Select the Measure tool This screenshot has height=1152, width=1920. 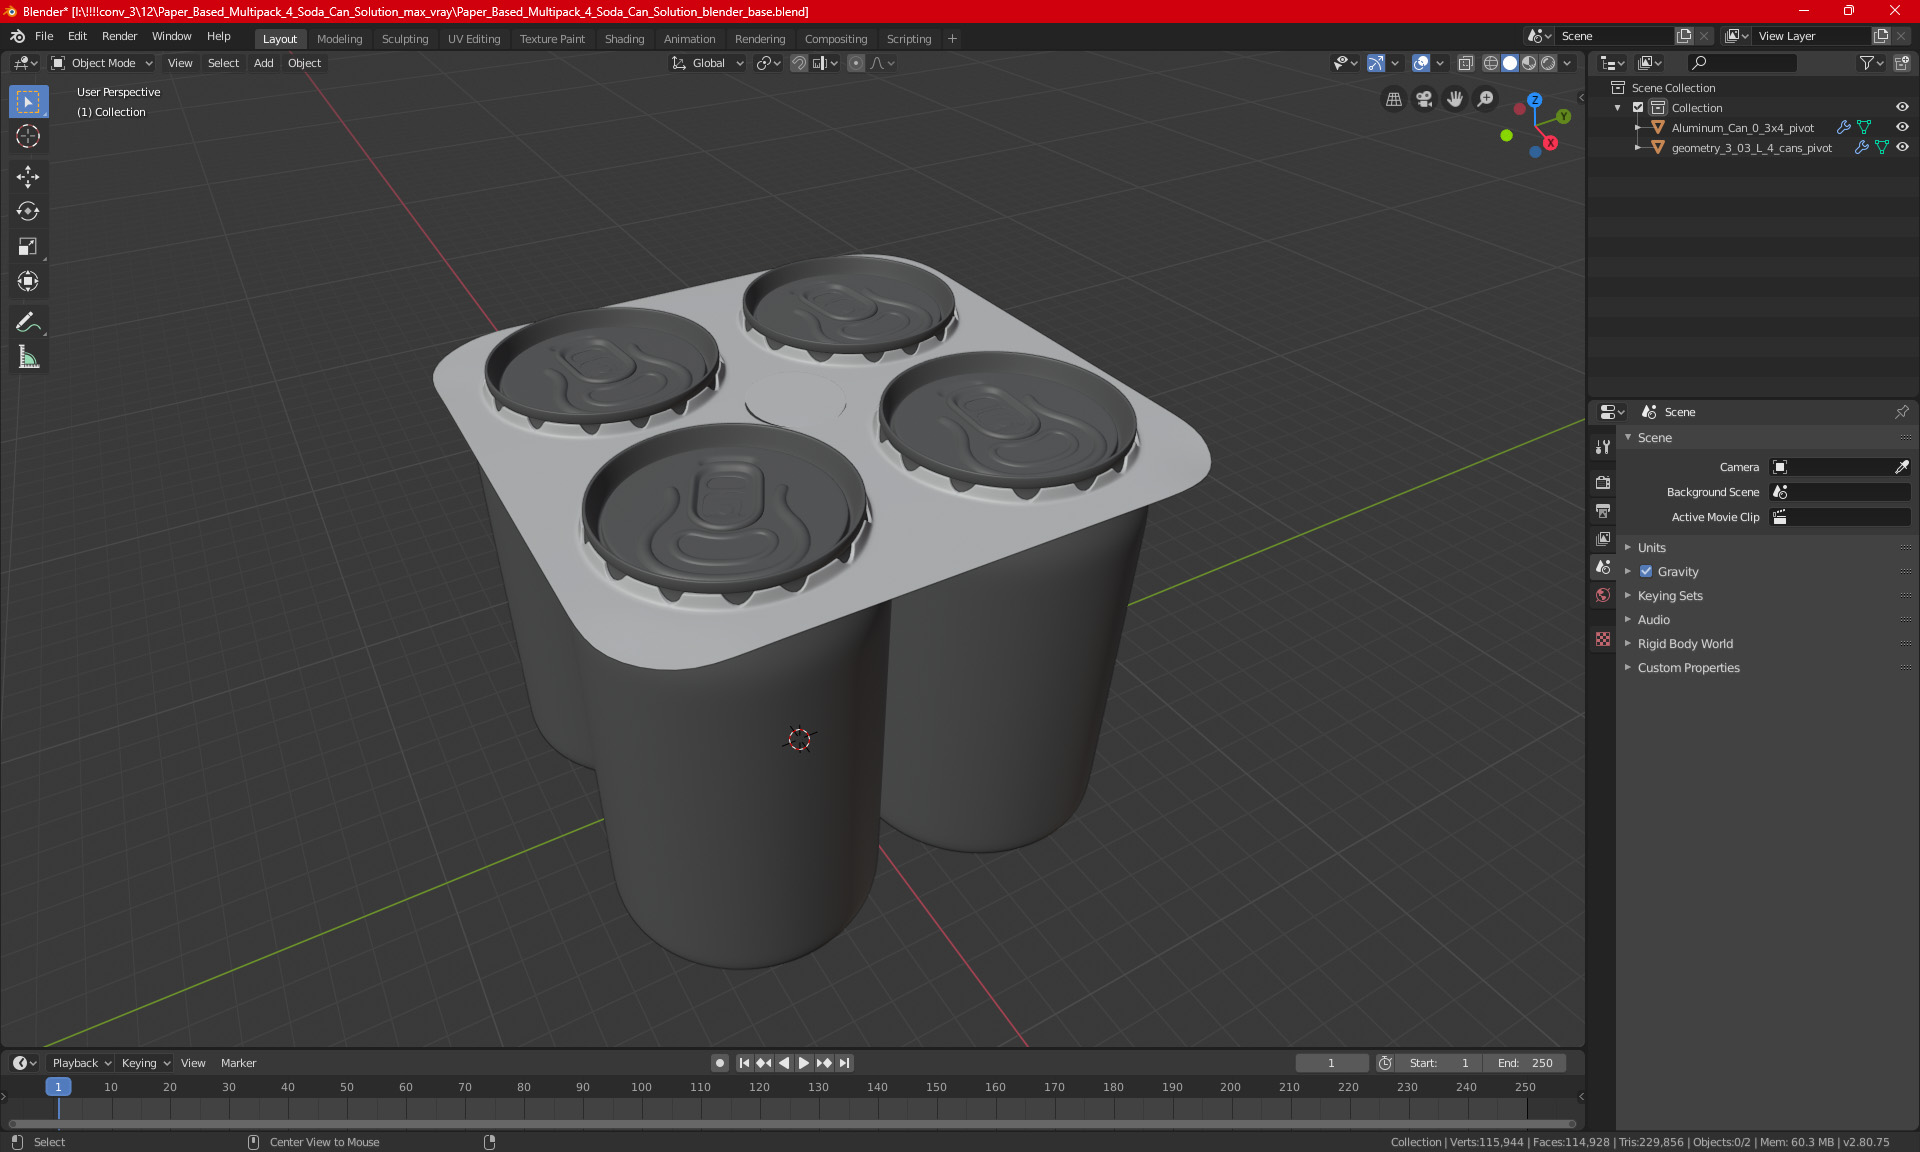pos(28,357)
